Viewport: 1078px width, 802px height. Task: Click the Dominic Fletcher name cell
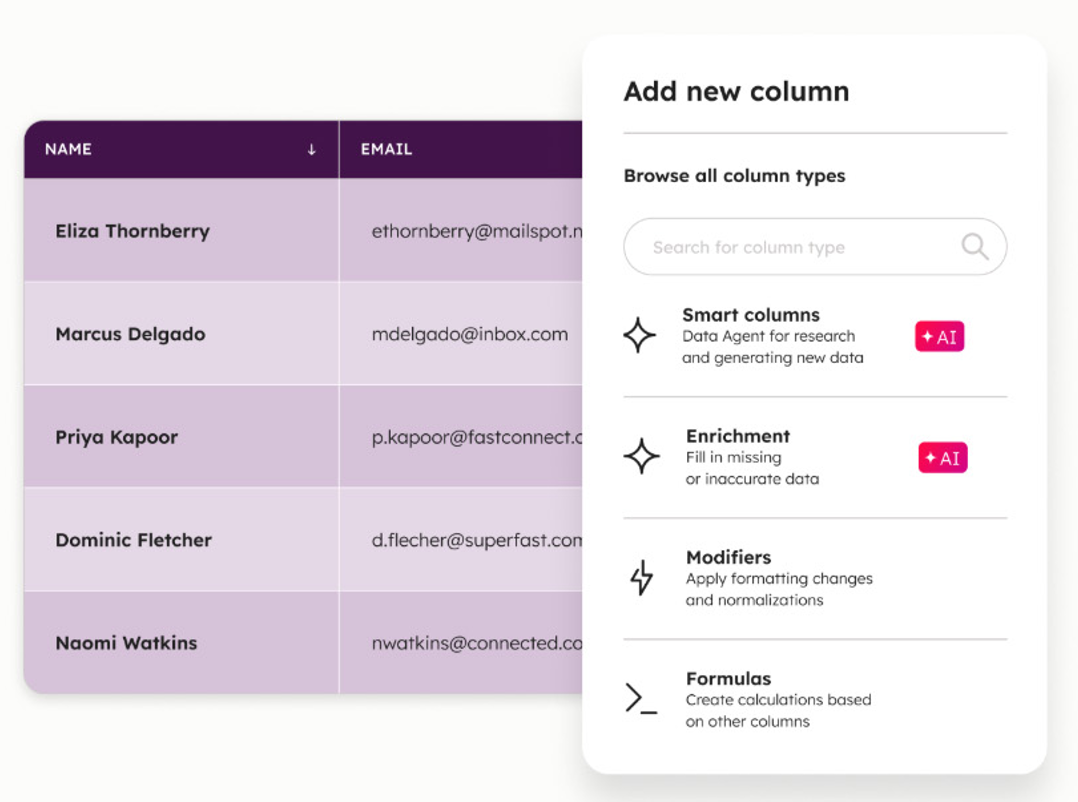coord(133,540)
